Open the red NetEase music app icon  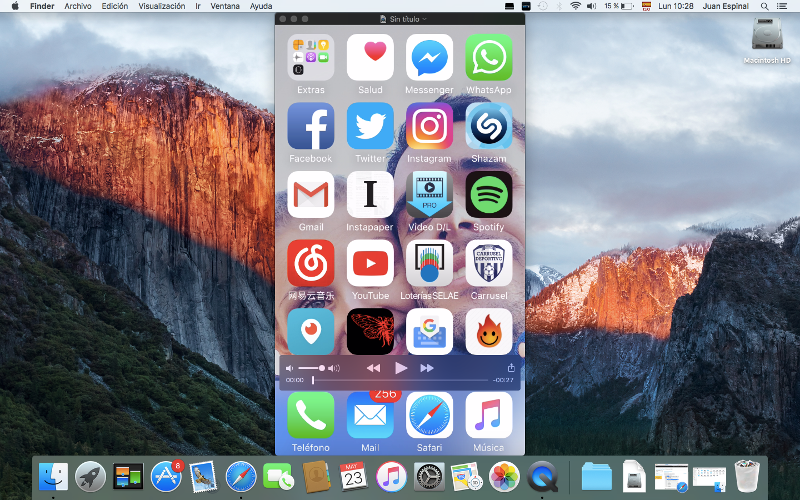310,263
